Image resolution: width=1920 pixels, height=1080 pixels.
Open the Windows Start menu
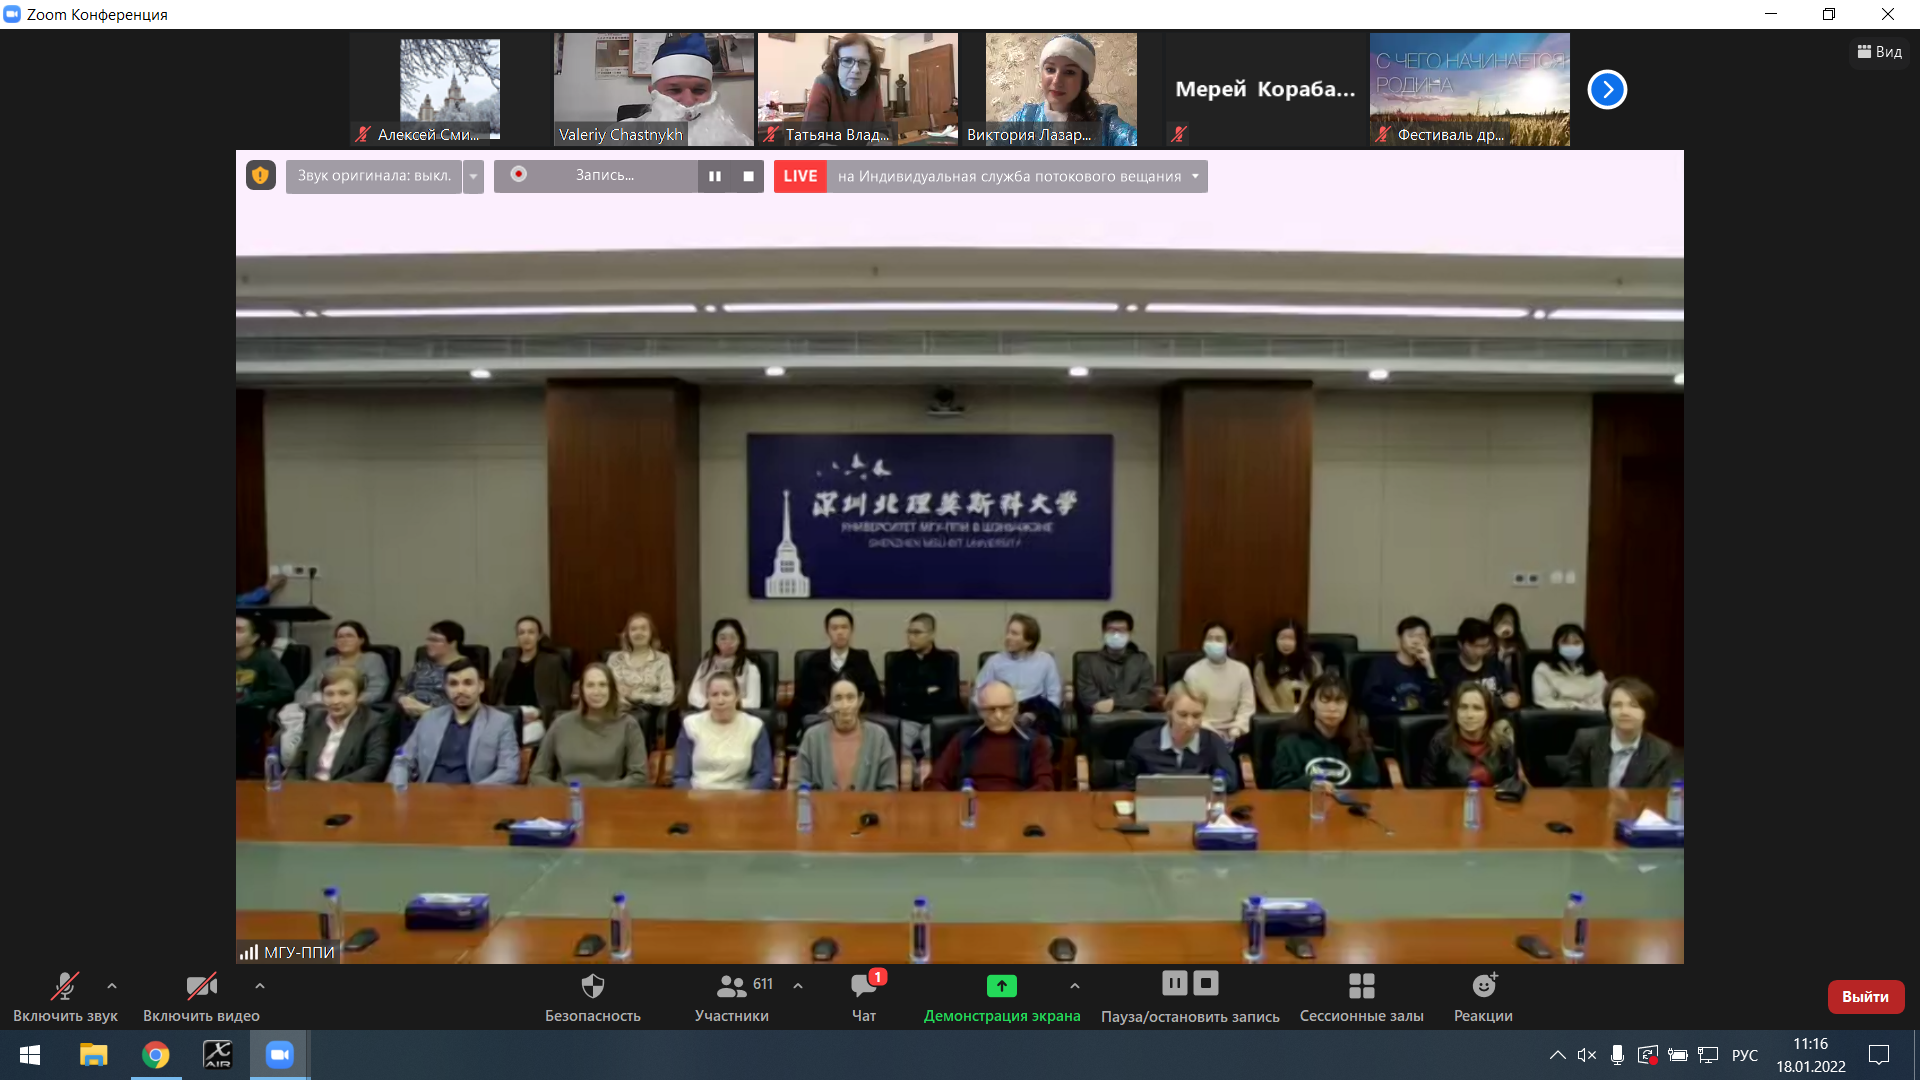(30, 1055)
